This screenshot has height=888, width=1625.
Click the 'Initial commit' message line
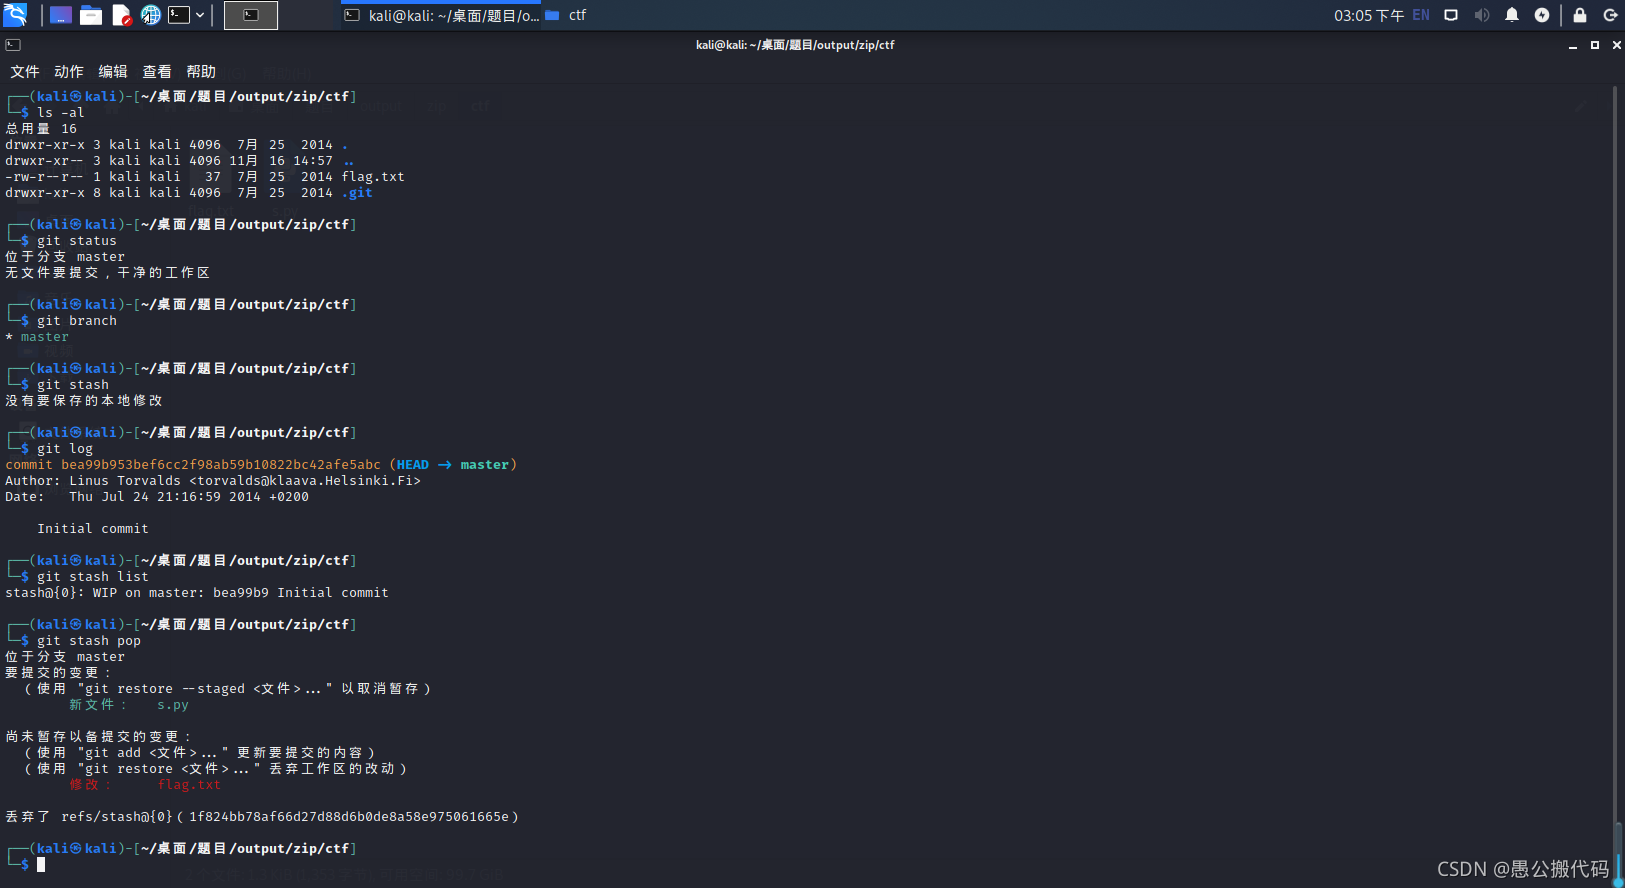point(93,529)
